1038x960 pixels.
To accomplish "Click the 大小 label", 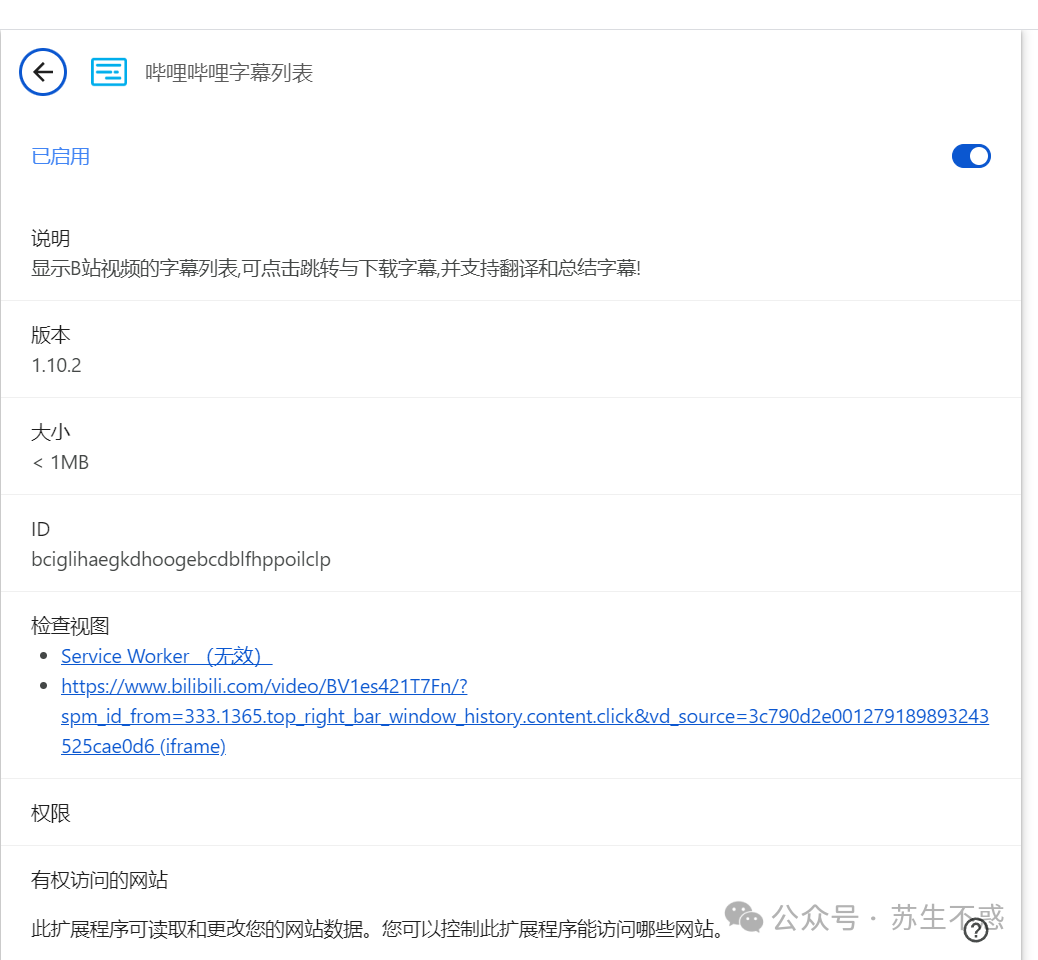I will 50,432.
